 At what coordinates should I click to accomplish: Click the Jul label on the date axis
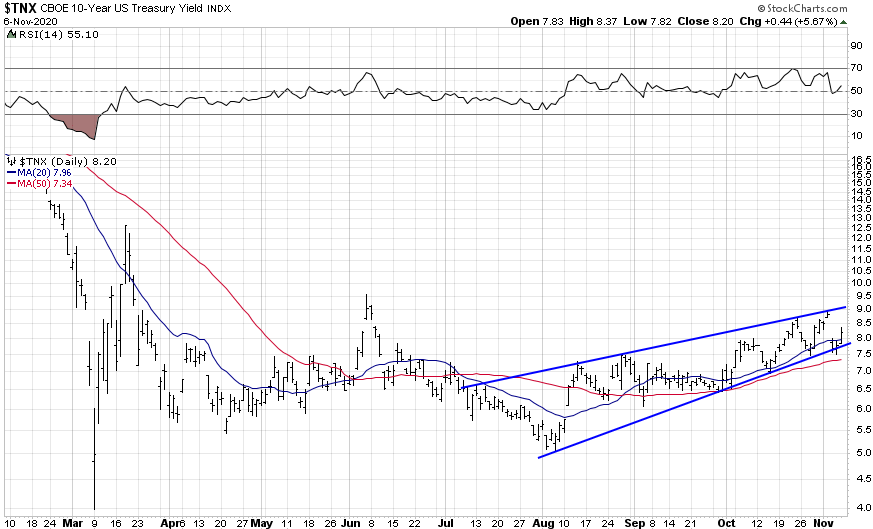(x=446, y=523)
